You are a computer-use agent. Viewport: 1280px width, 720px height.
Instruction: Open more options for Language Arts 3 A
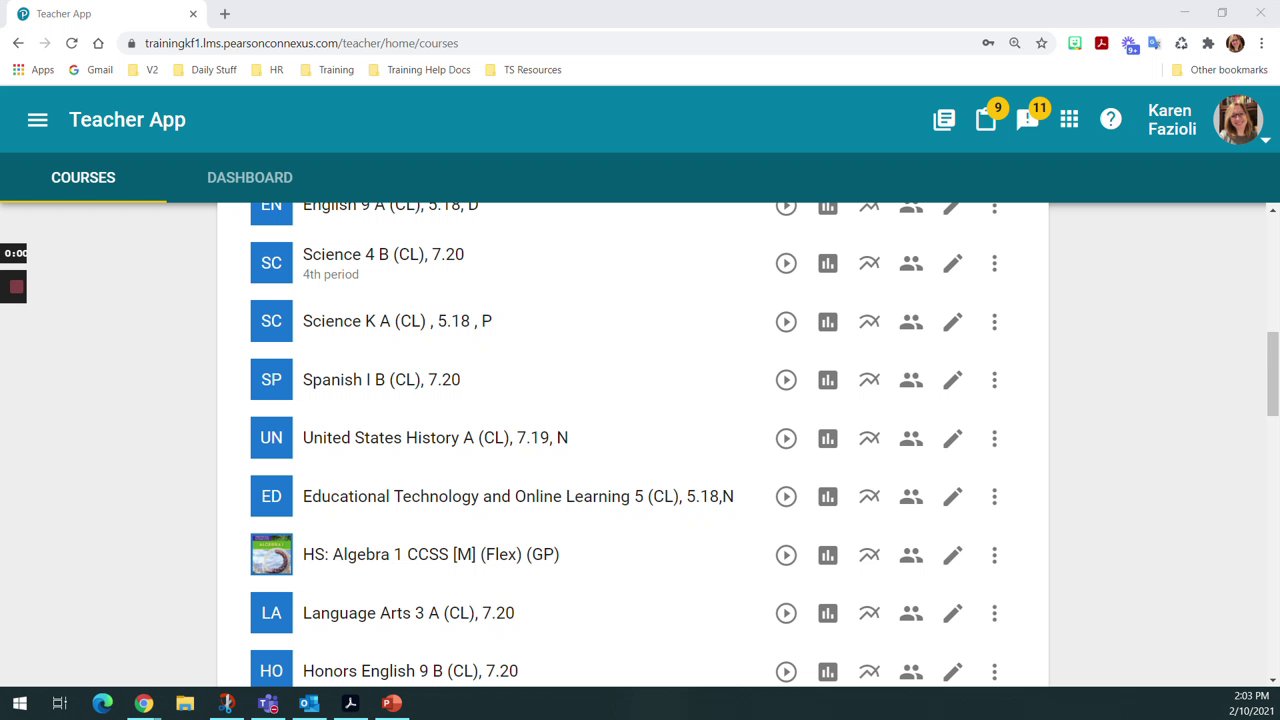tap(994, 613)
